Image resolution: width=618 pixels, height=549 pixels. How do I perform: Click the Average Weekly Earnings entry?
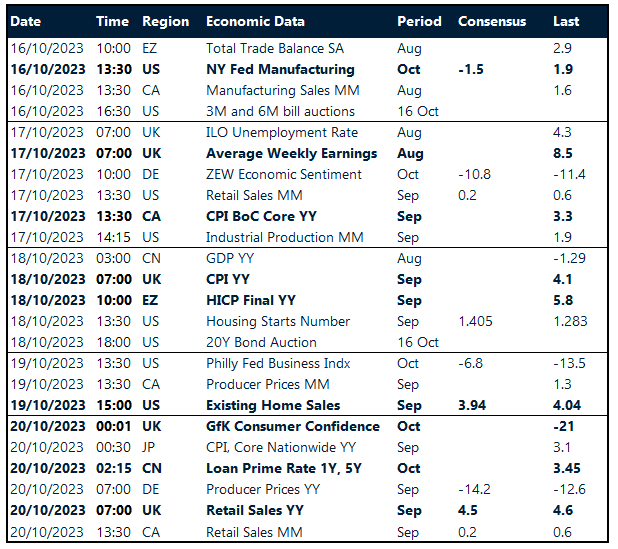[291, 153]
